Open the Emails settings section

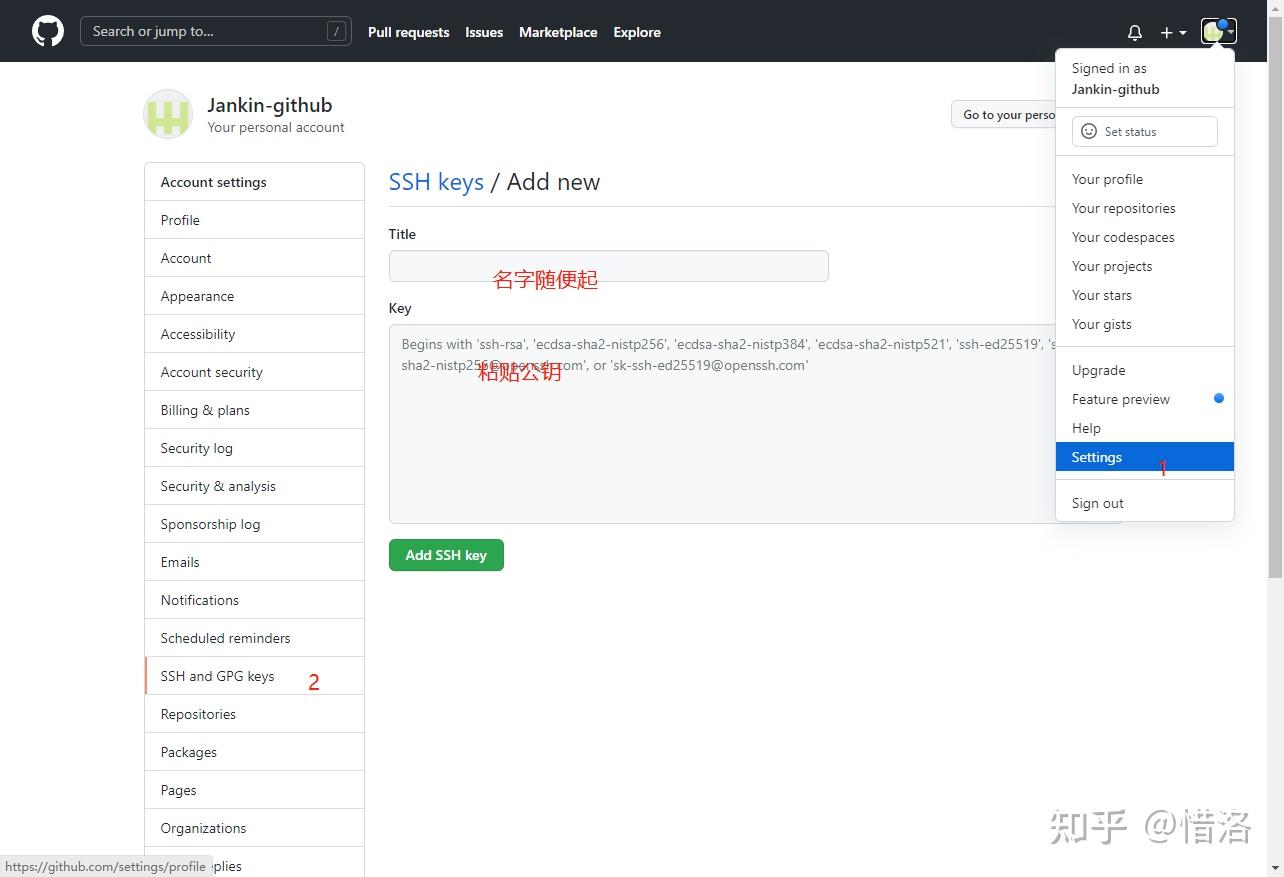pyautogui.click(x=179, y=562)
